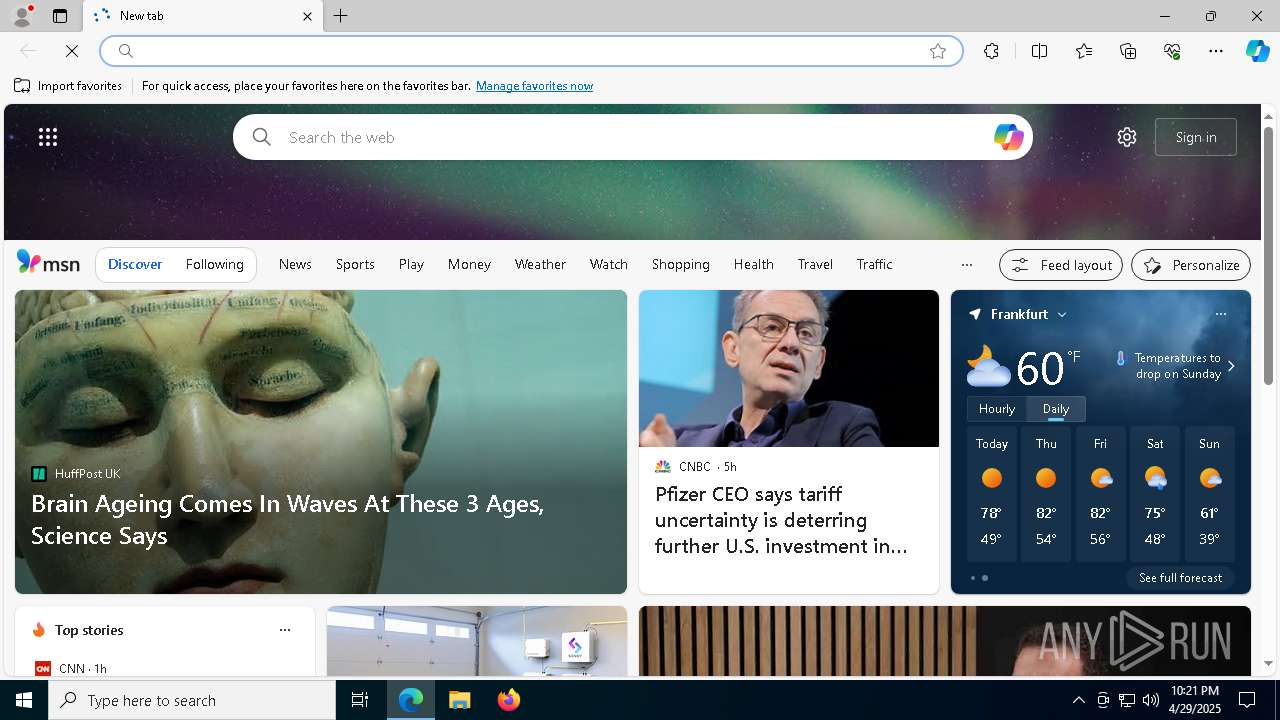Viewport: 1280px width, 720px height.
Task: Open the browser profile icon
Action: coord(22,16)
